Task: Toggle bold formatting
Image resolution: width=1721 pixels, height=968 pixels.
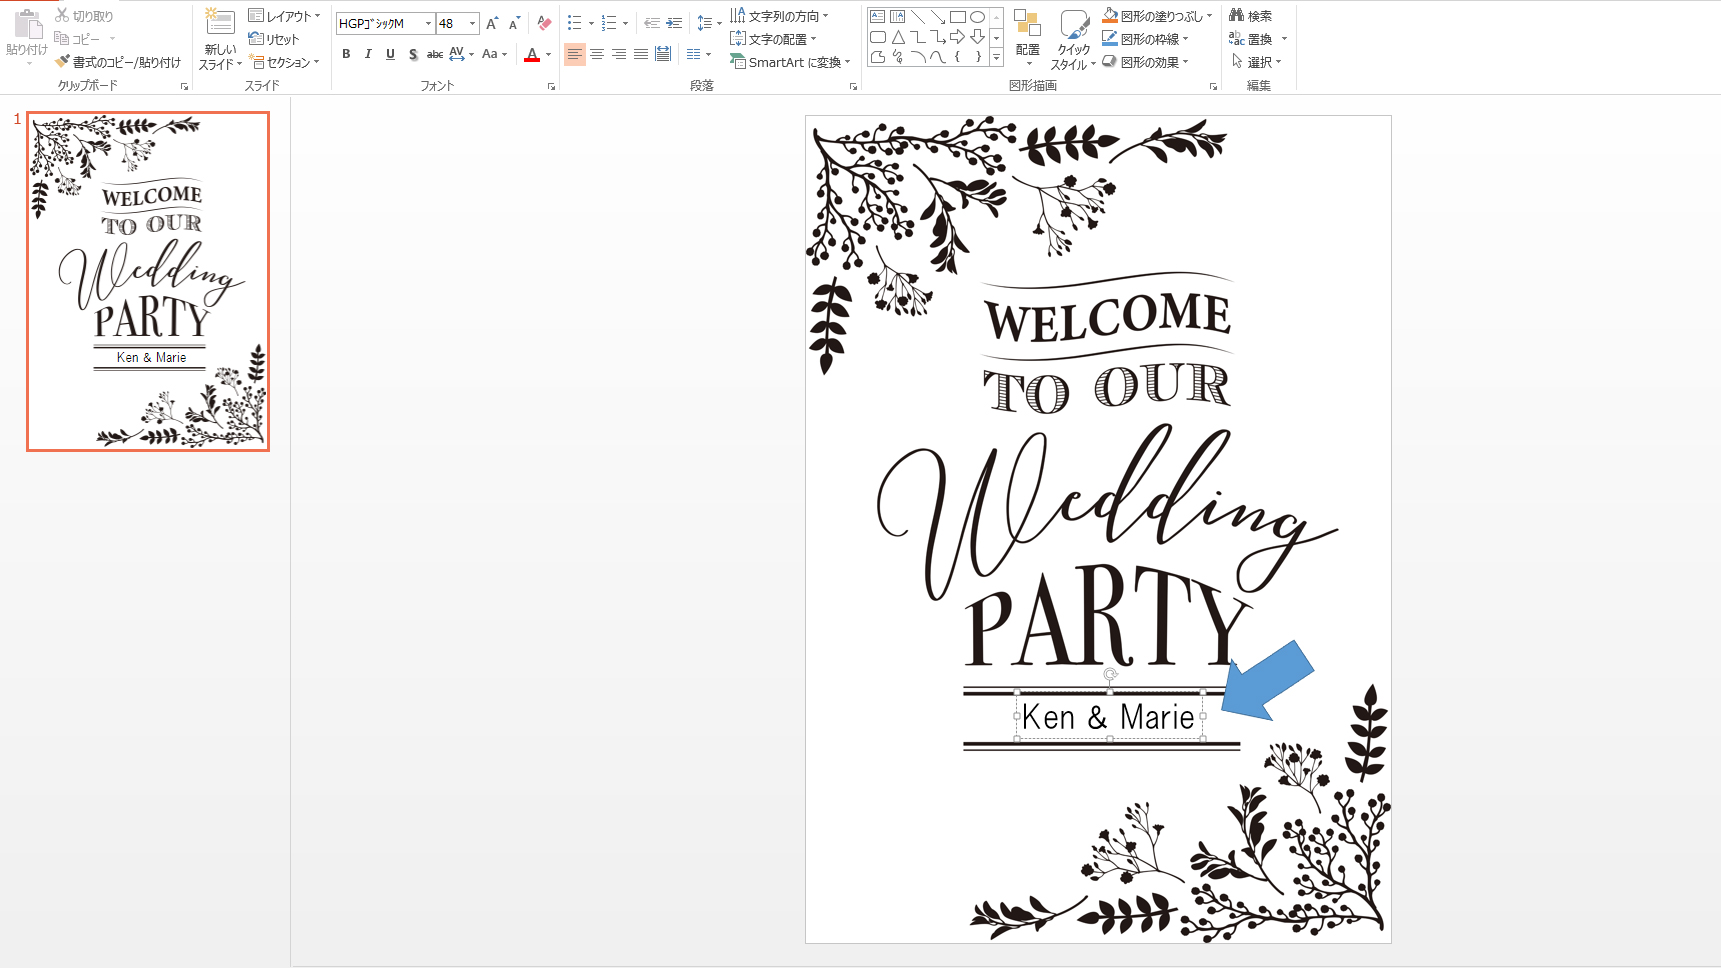Action: point(346,54)
